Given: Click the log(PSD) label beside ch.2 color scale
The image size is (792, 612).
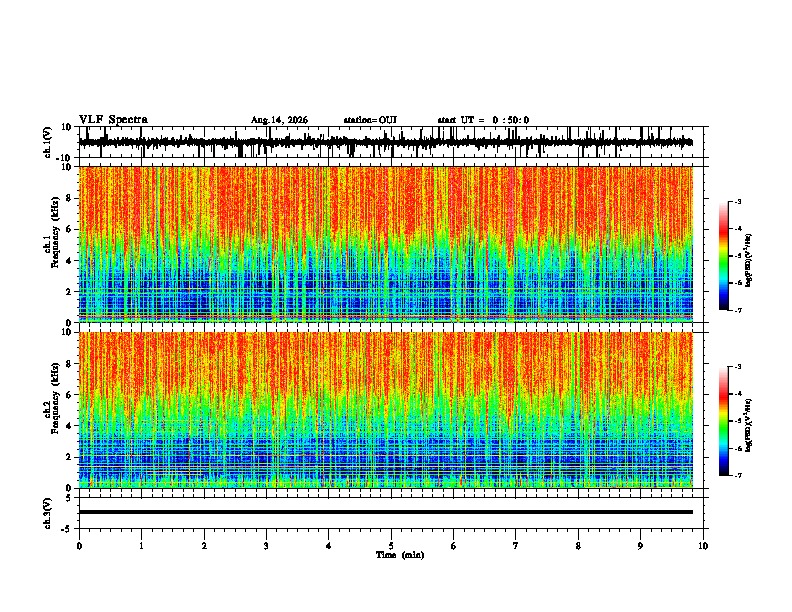Looking at the screenshot, I should click(749, 425).
